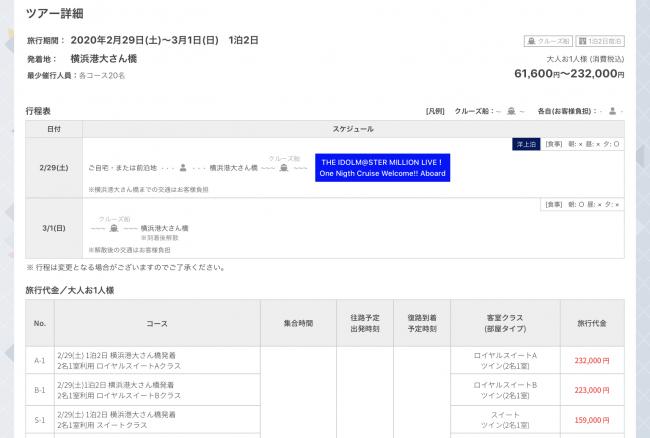The height and width of the screenshot is (438, 650).
Task: Click the room class ロイヤルスイートB ツイン(2名1室)
Action: (x=505, y=390)
